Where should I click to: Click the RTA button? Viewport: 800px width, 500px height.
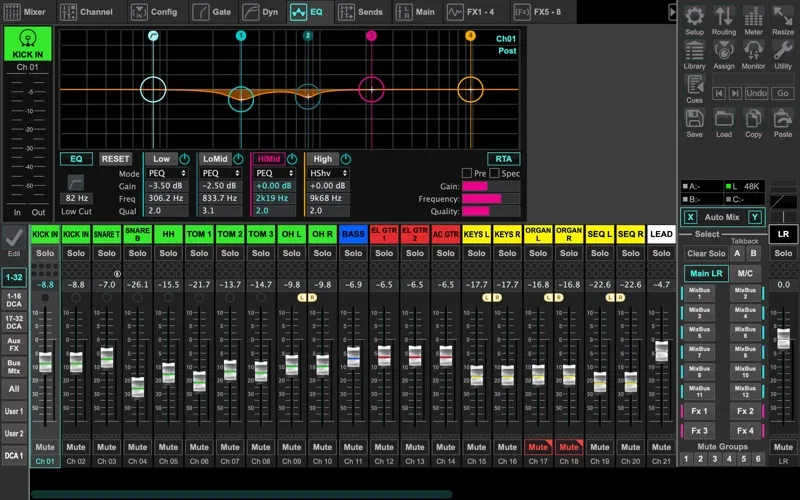(x=504, y=159)
